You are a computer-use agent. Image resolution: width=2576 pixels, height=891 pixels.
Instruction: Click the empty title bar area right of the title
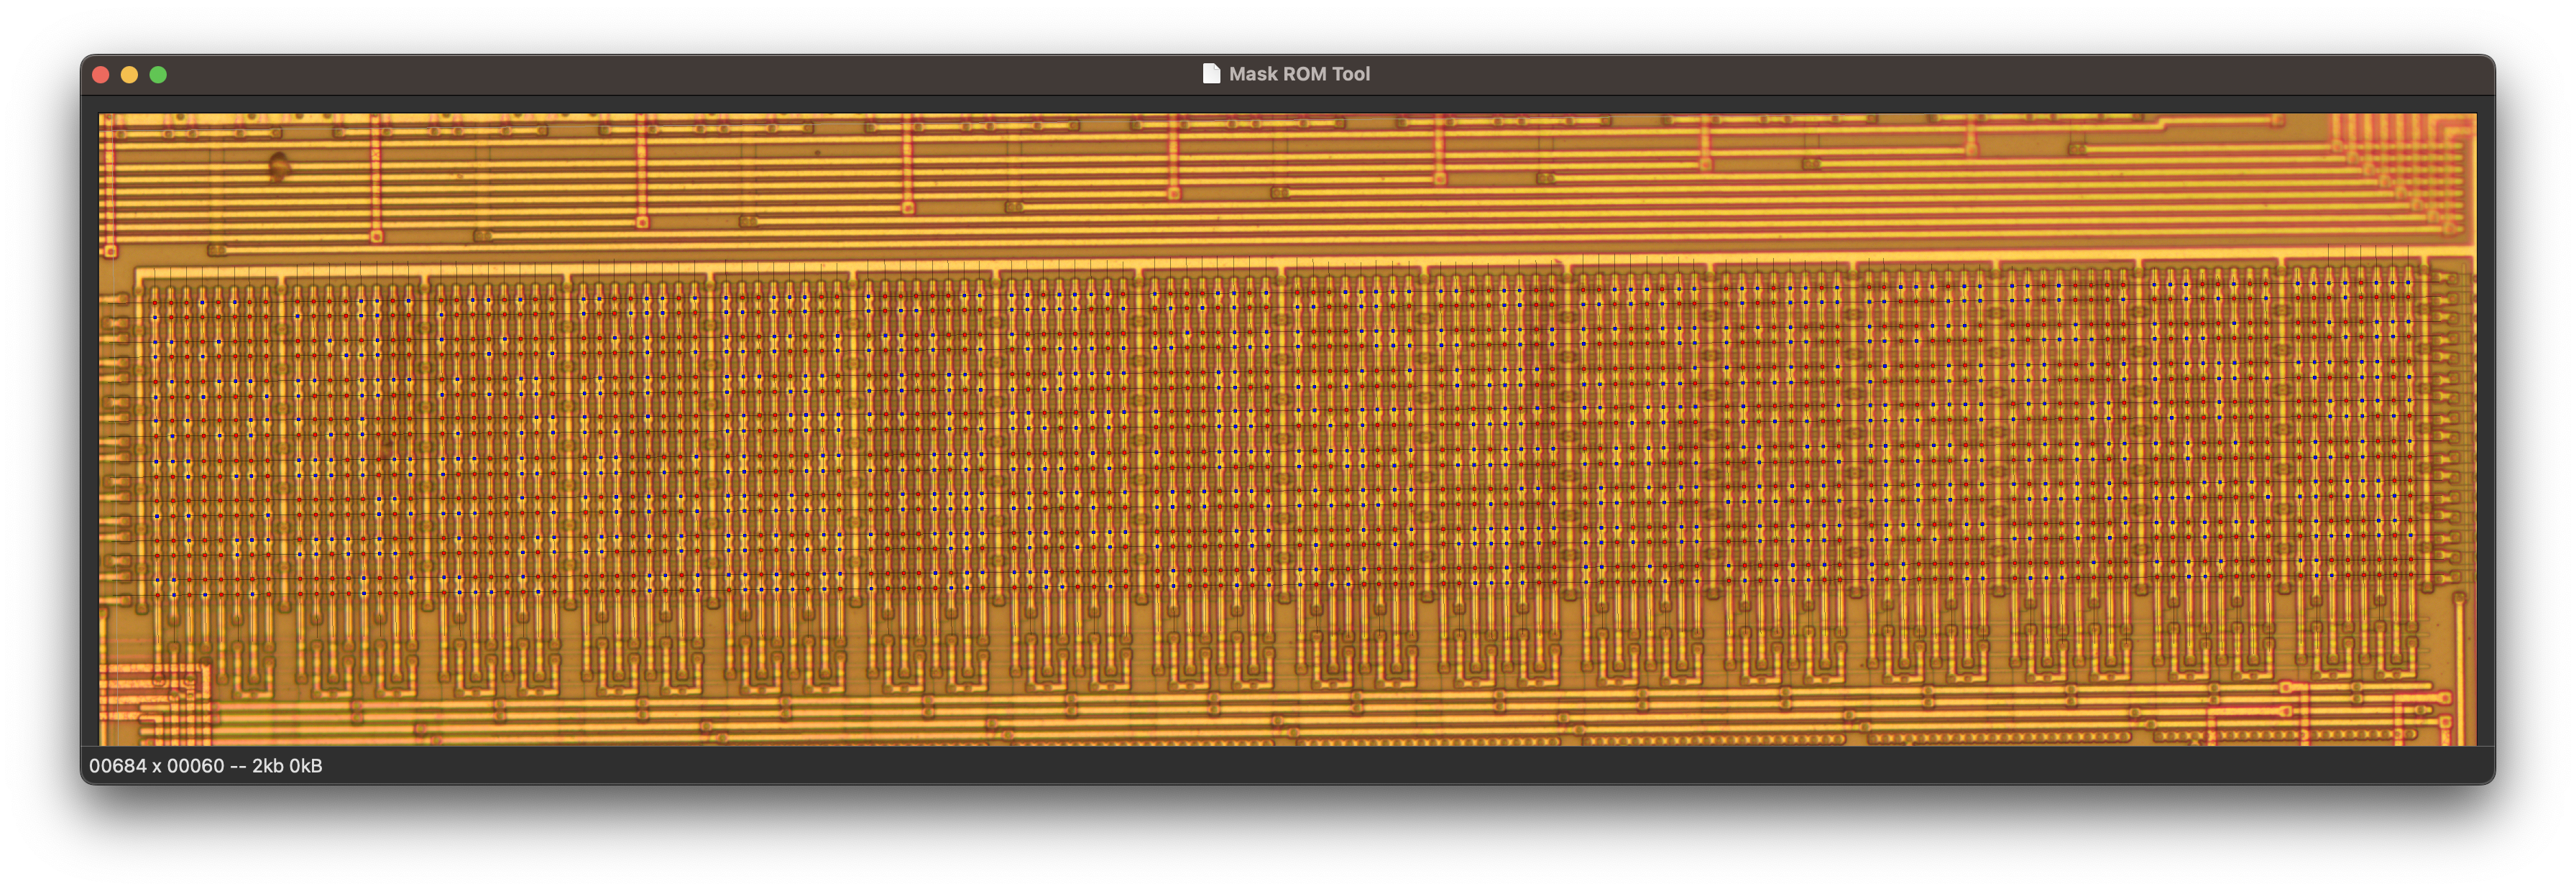click(1900, 74)
